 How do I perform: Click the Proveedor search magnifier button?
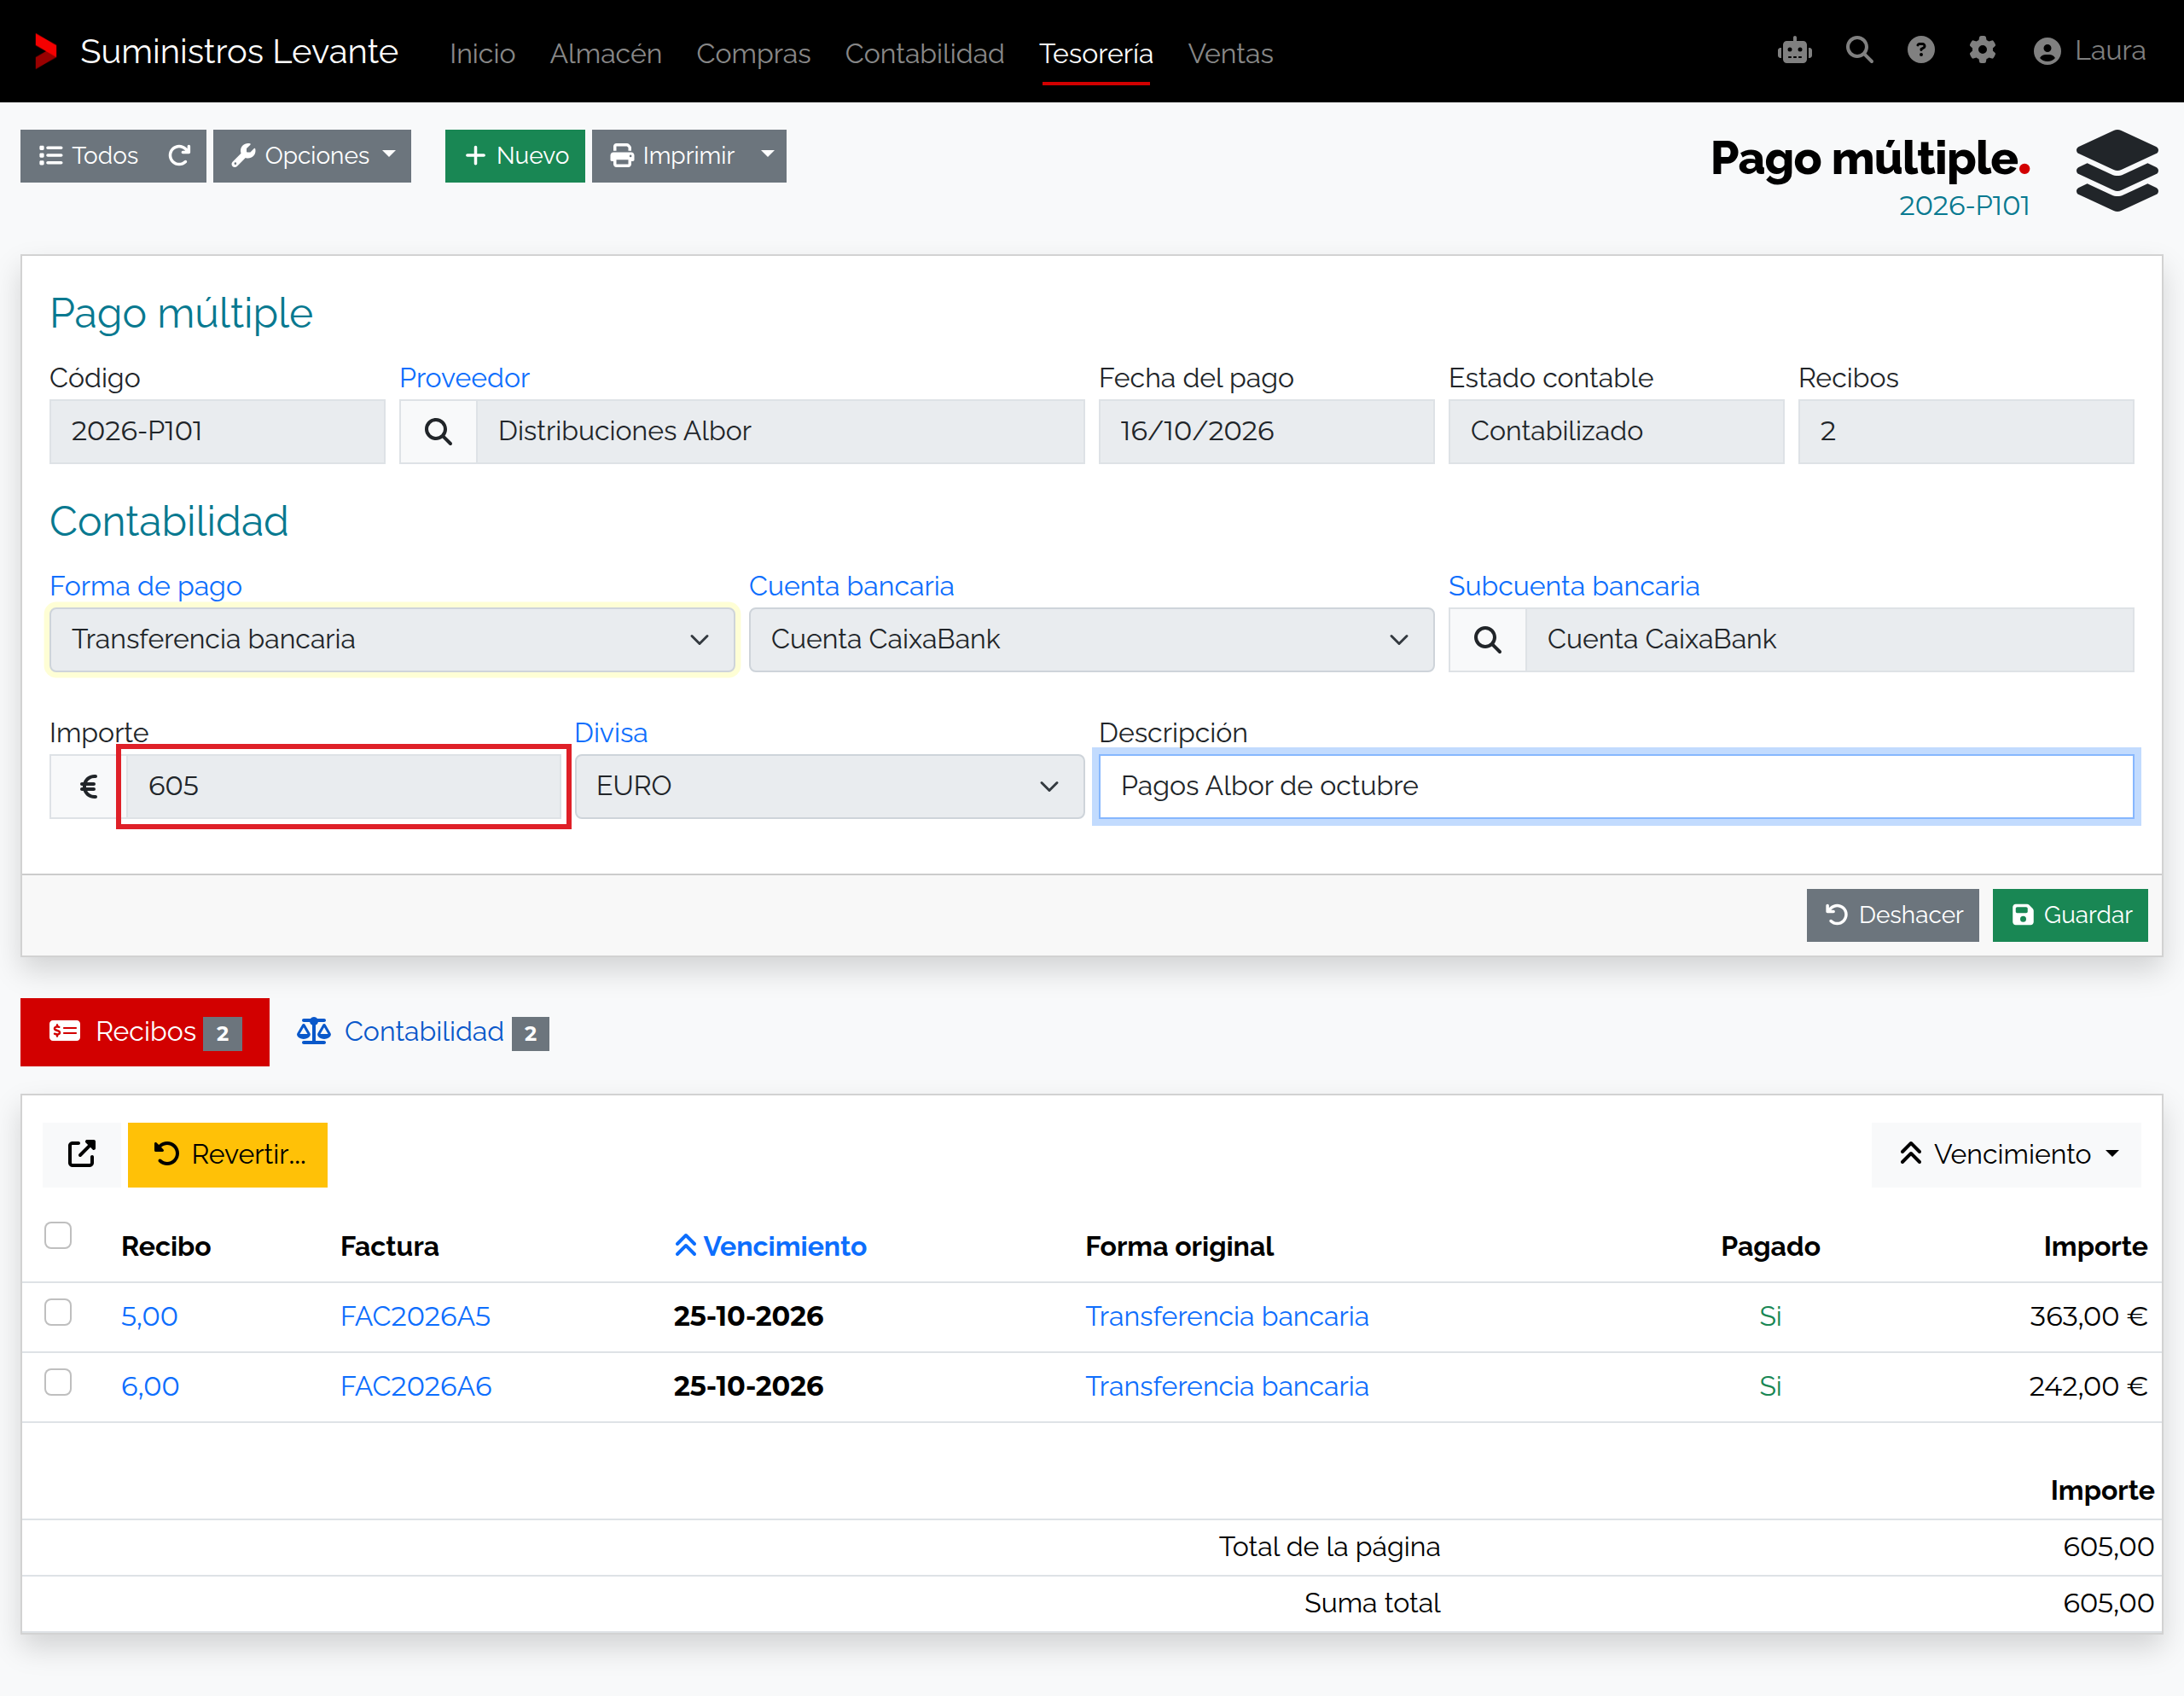438,431
